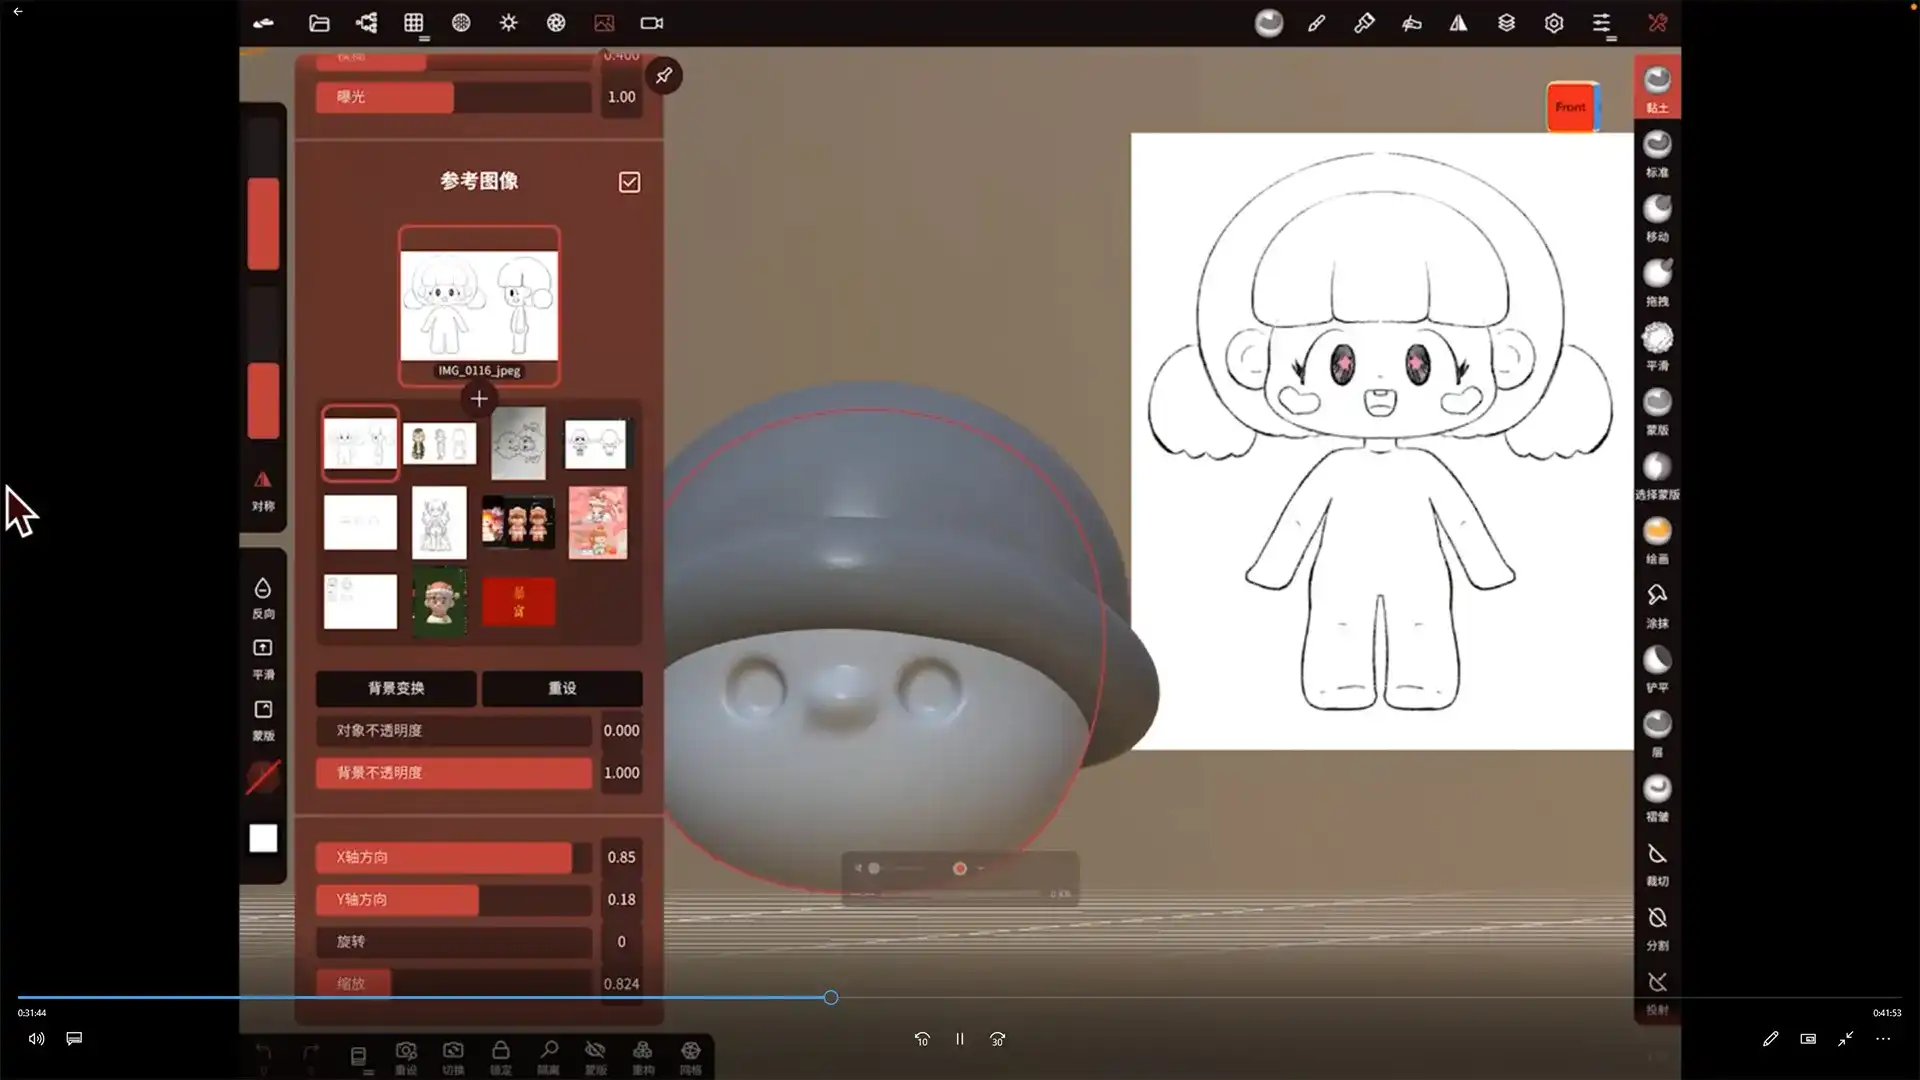The image size is (1920, 1080).
Task: Open the layers stack icon panel
Action: (x=1506, y=23)
